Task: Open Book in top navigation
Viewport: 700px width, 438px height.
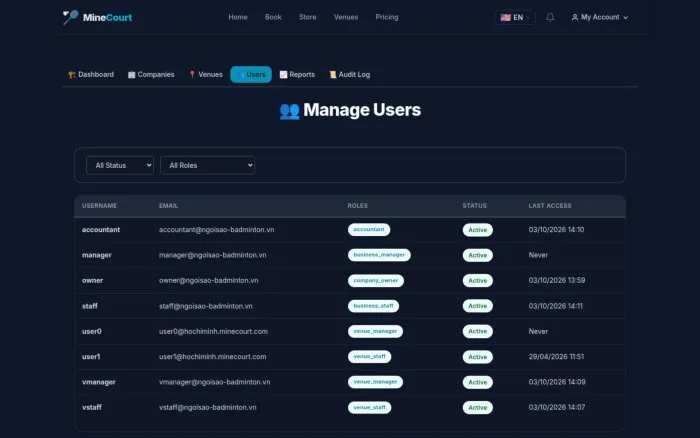Action: 273,17
